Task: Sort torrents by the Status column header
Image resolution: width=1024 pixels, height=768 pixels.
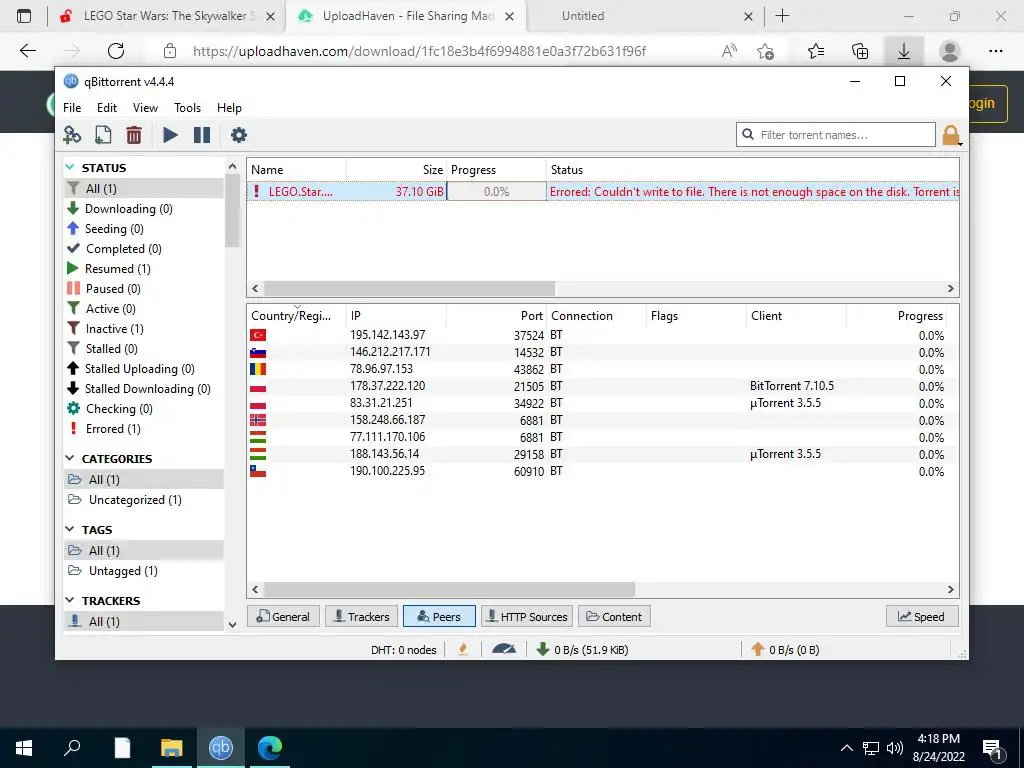Action: point(752,170)
